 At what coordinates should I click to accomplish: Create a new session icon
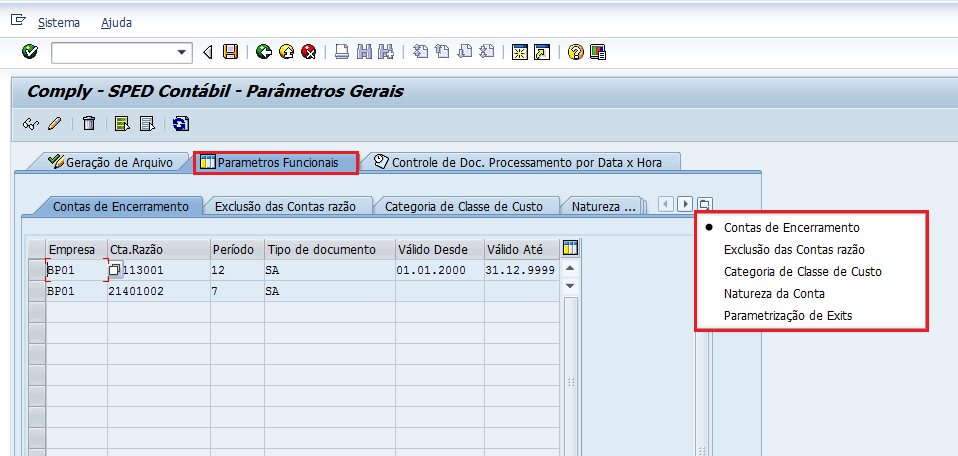coord(520,52)
